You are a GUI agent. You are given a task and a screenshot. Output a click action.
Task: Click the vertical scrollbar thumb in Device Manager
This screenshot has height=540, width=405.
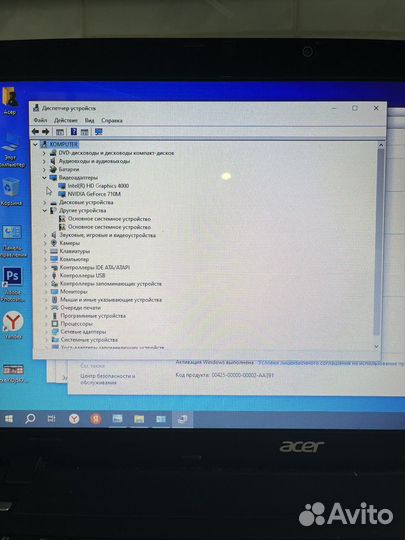[379, 241]
